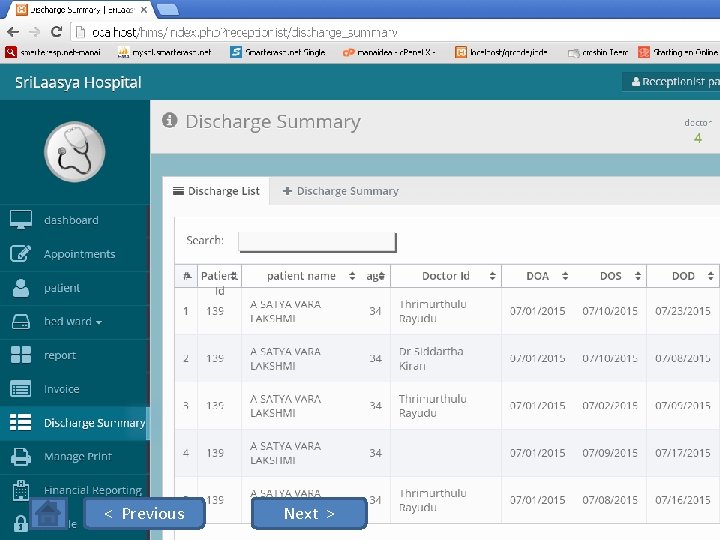Switch to the Discharge List tab
The width and height of the screenshot is (720, 540).
(216, 191)
